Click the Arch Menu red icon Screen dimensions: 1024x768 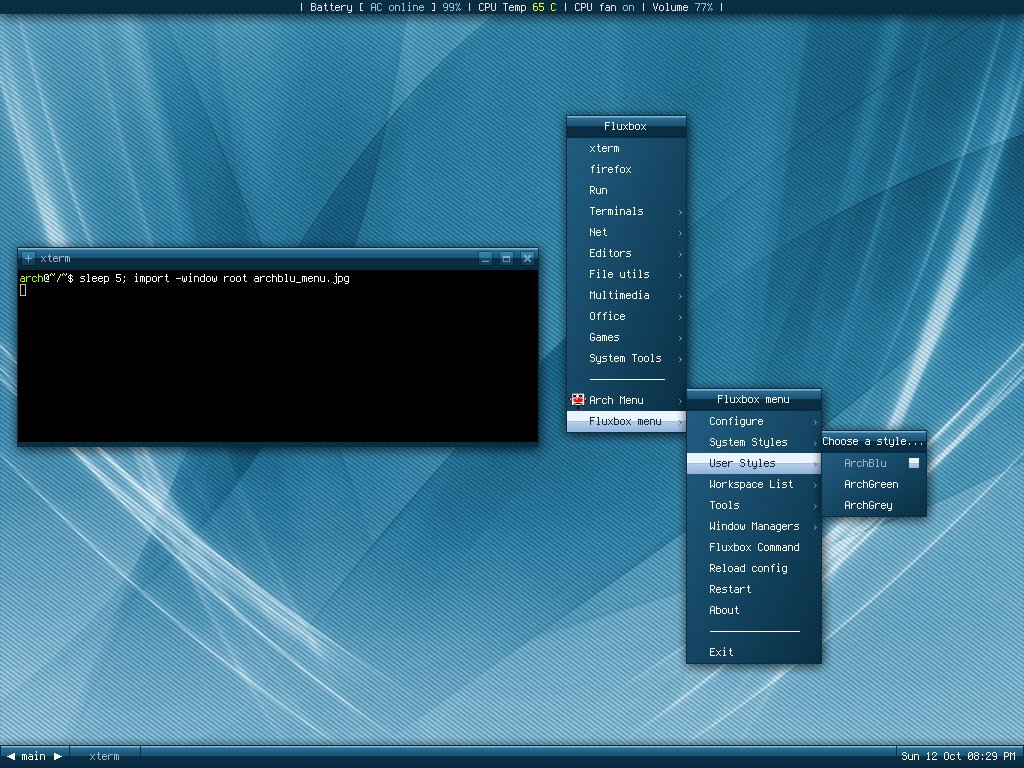(x=577, y=400)
